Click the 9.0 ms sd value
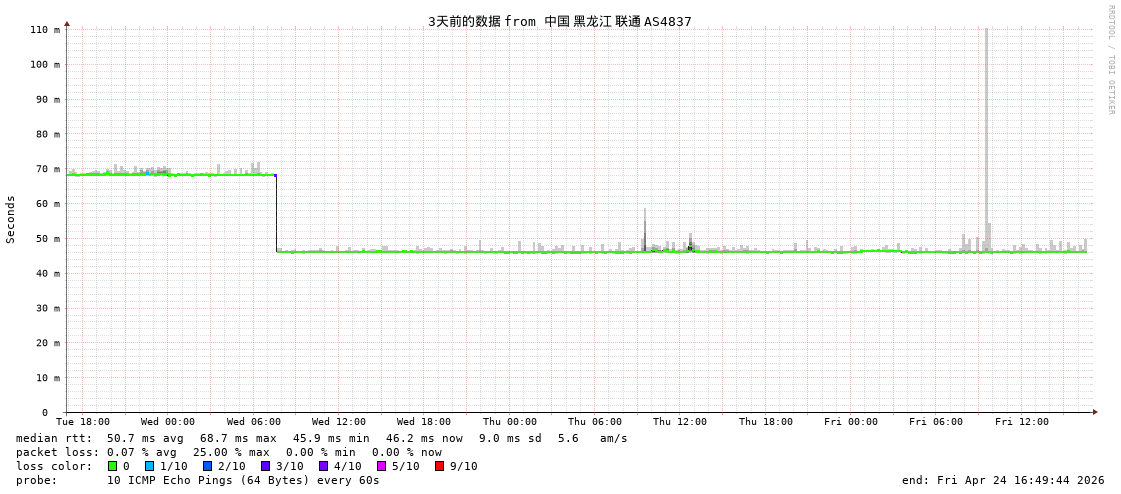Screen dimensions: 1121x494 pyautogui.click(x=511, y=438)
